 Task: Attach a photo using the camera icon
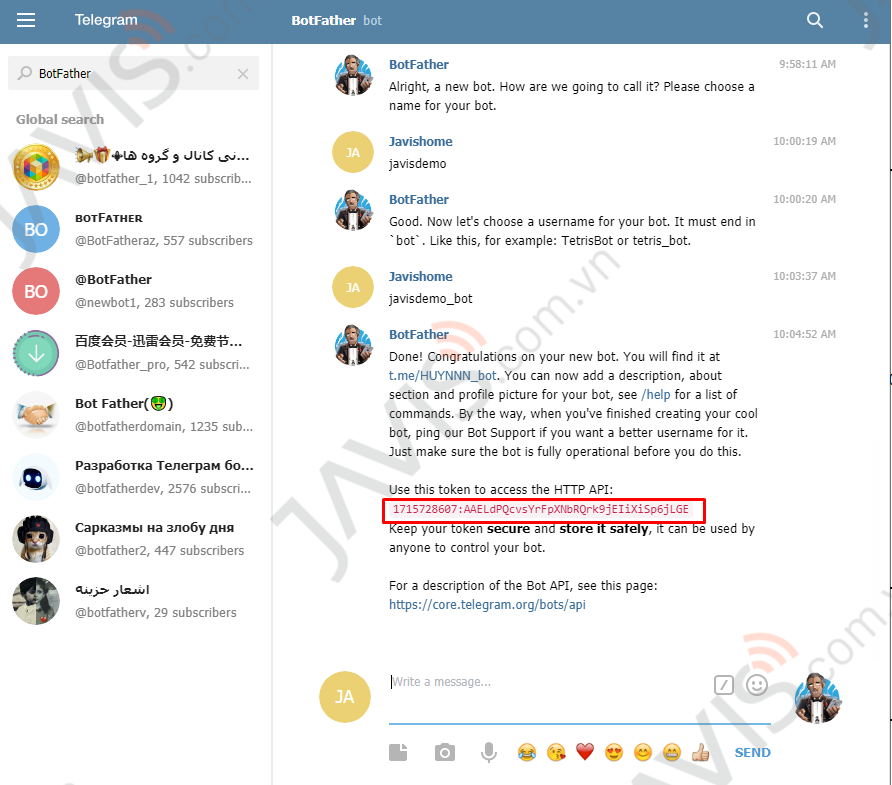click(445, 753)
